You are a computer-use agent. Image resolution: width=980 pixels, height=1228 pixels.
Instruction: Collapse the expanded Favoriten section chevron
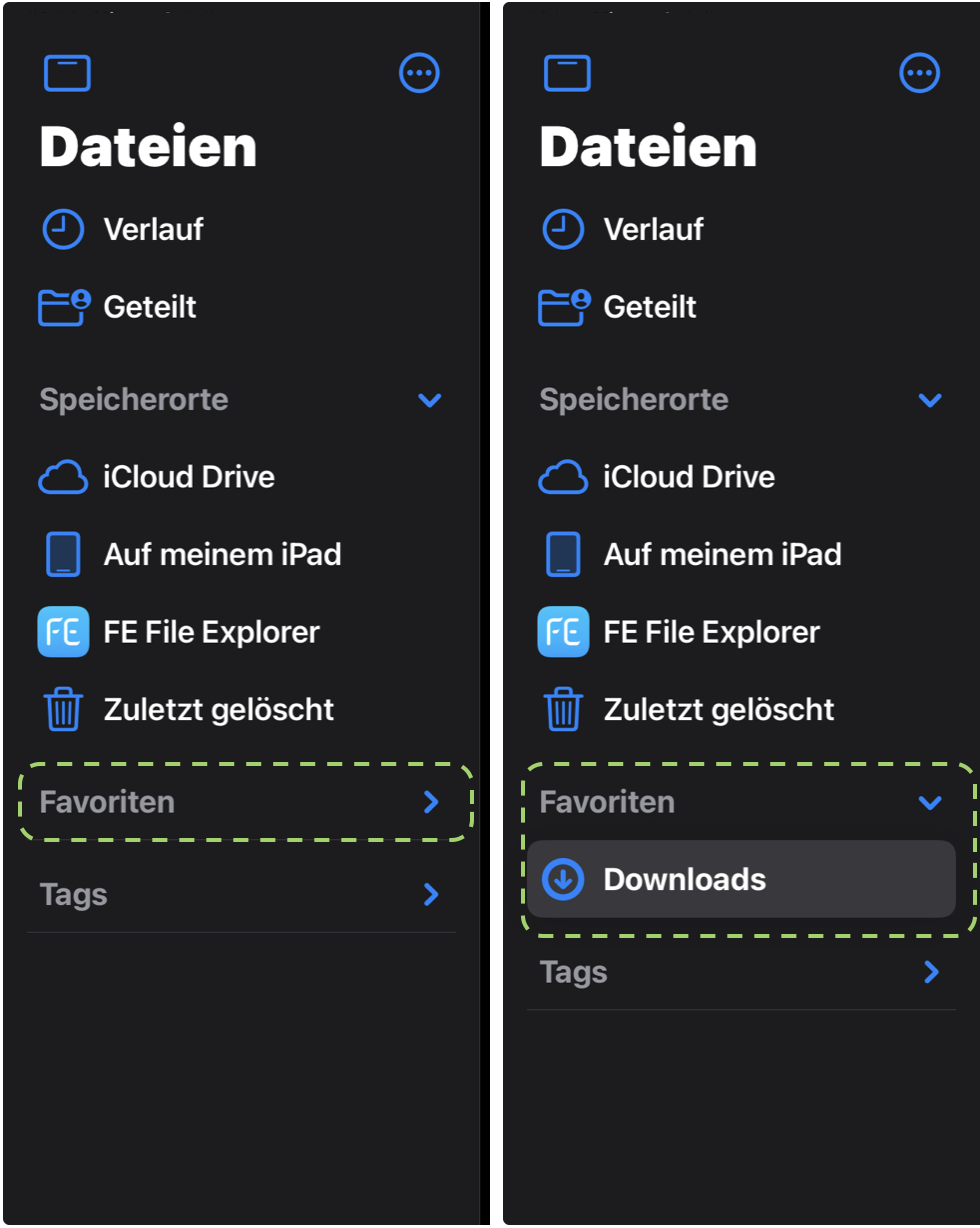click(930, 802)
